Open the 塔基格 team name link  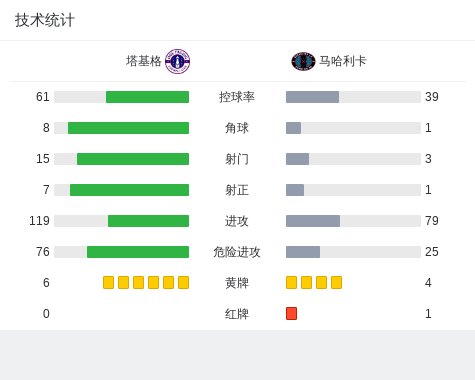click(x=144, y=61)
